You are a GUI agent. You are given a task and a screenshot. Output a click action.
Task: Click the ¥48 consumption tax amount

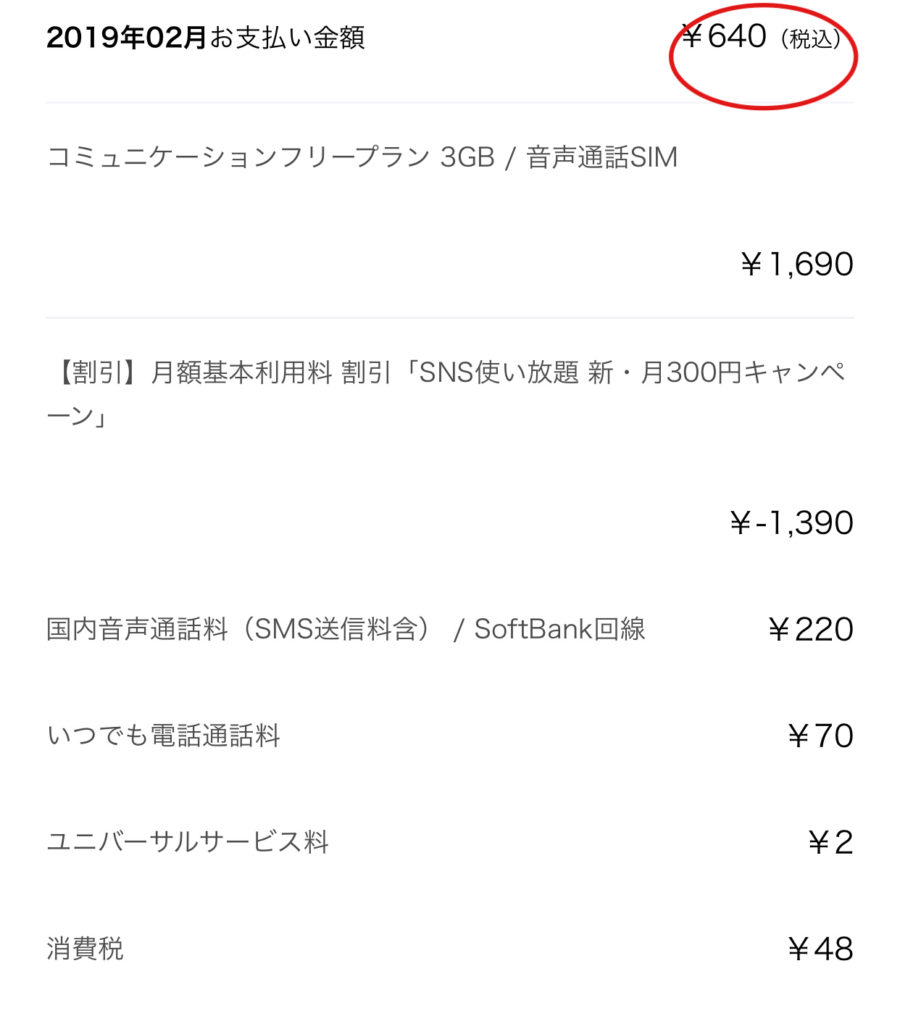(820, 949)
